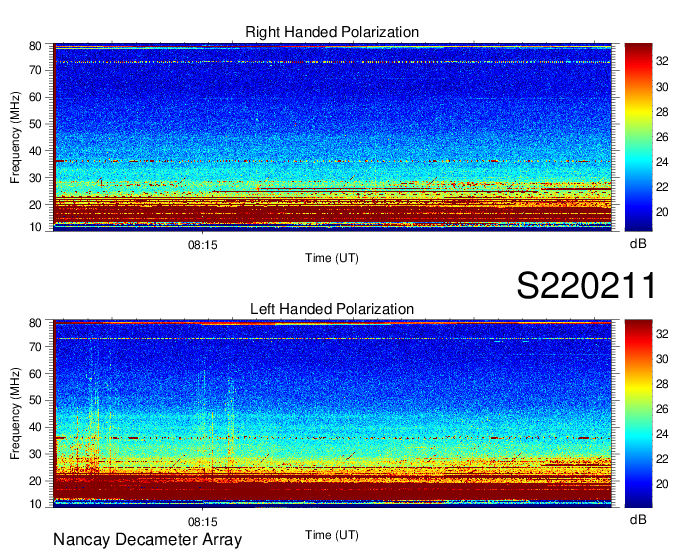Click the 22 value on lower color bar
The image size is (680, 552).
tap(662, 459)
